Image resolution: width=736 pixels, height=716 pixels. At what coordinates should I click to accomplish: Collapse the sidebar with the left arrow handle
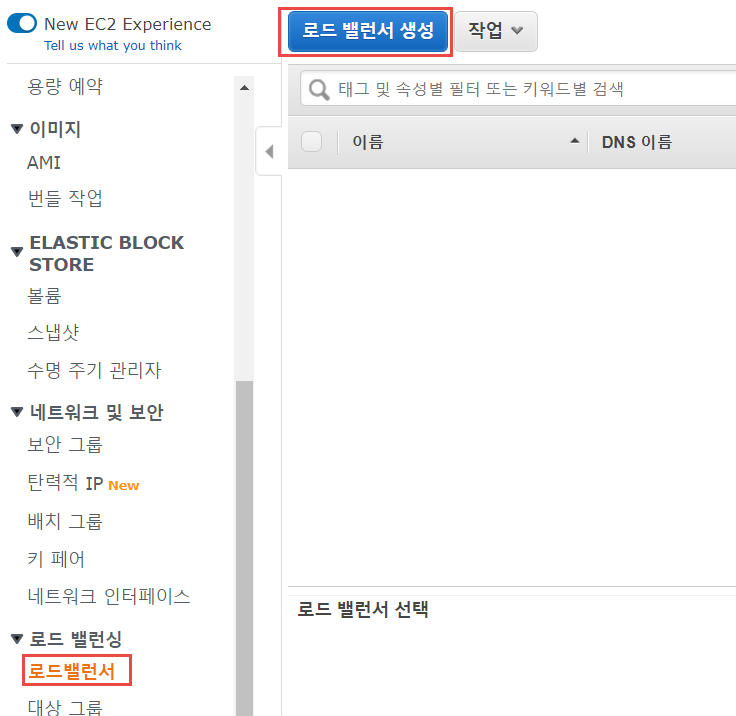pos(269,152)
